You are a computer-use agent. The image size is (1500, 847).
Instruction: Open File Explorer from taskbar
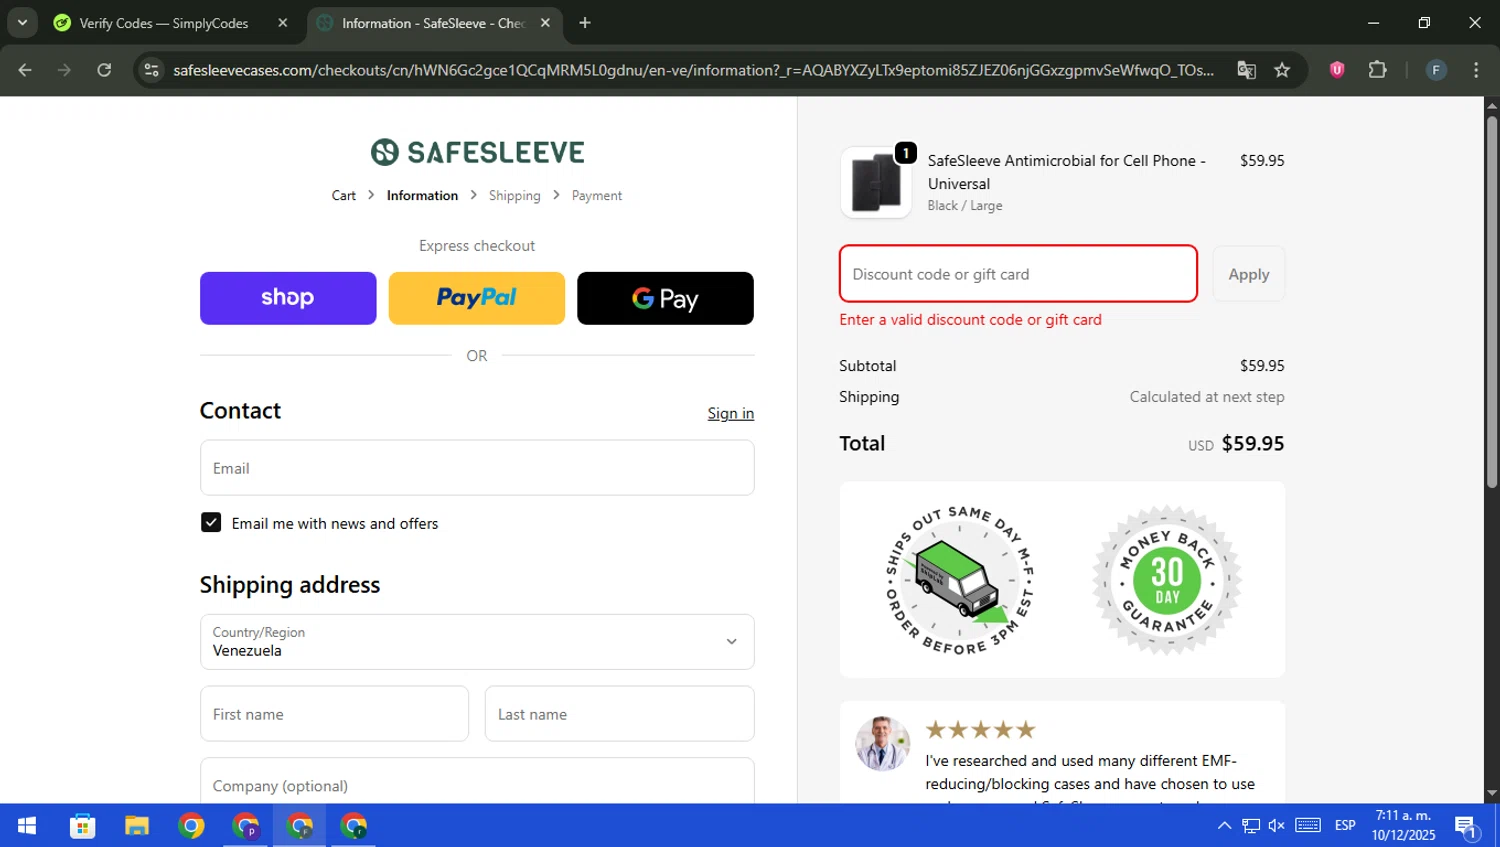click(x=137, y=826)
